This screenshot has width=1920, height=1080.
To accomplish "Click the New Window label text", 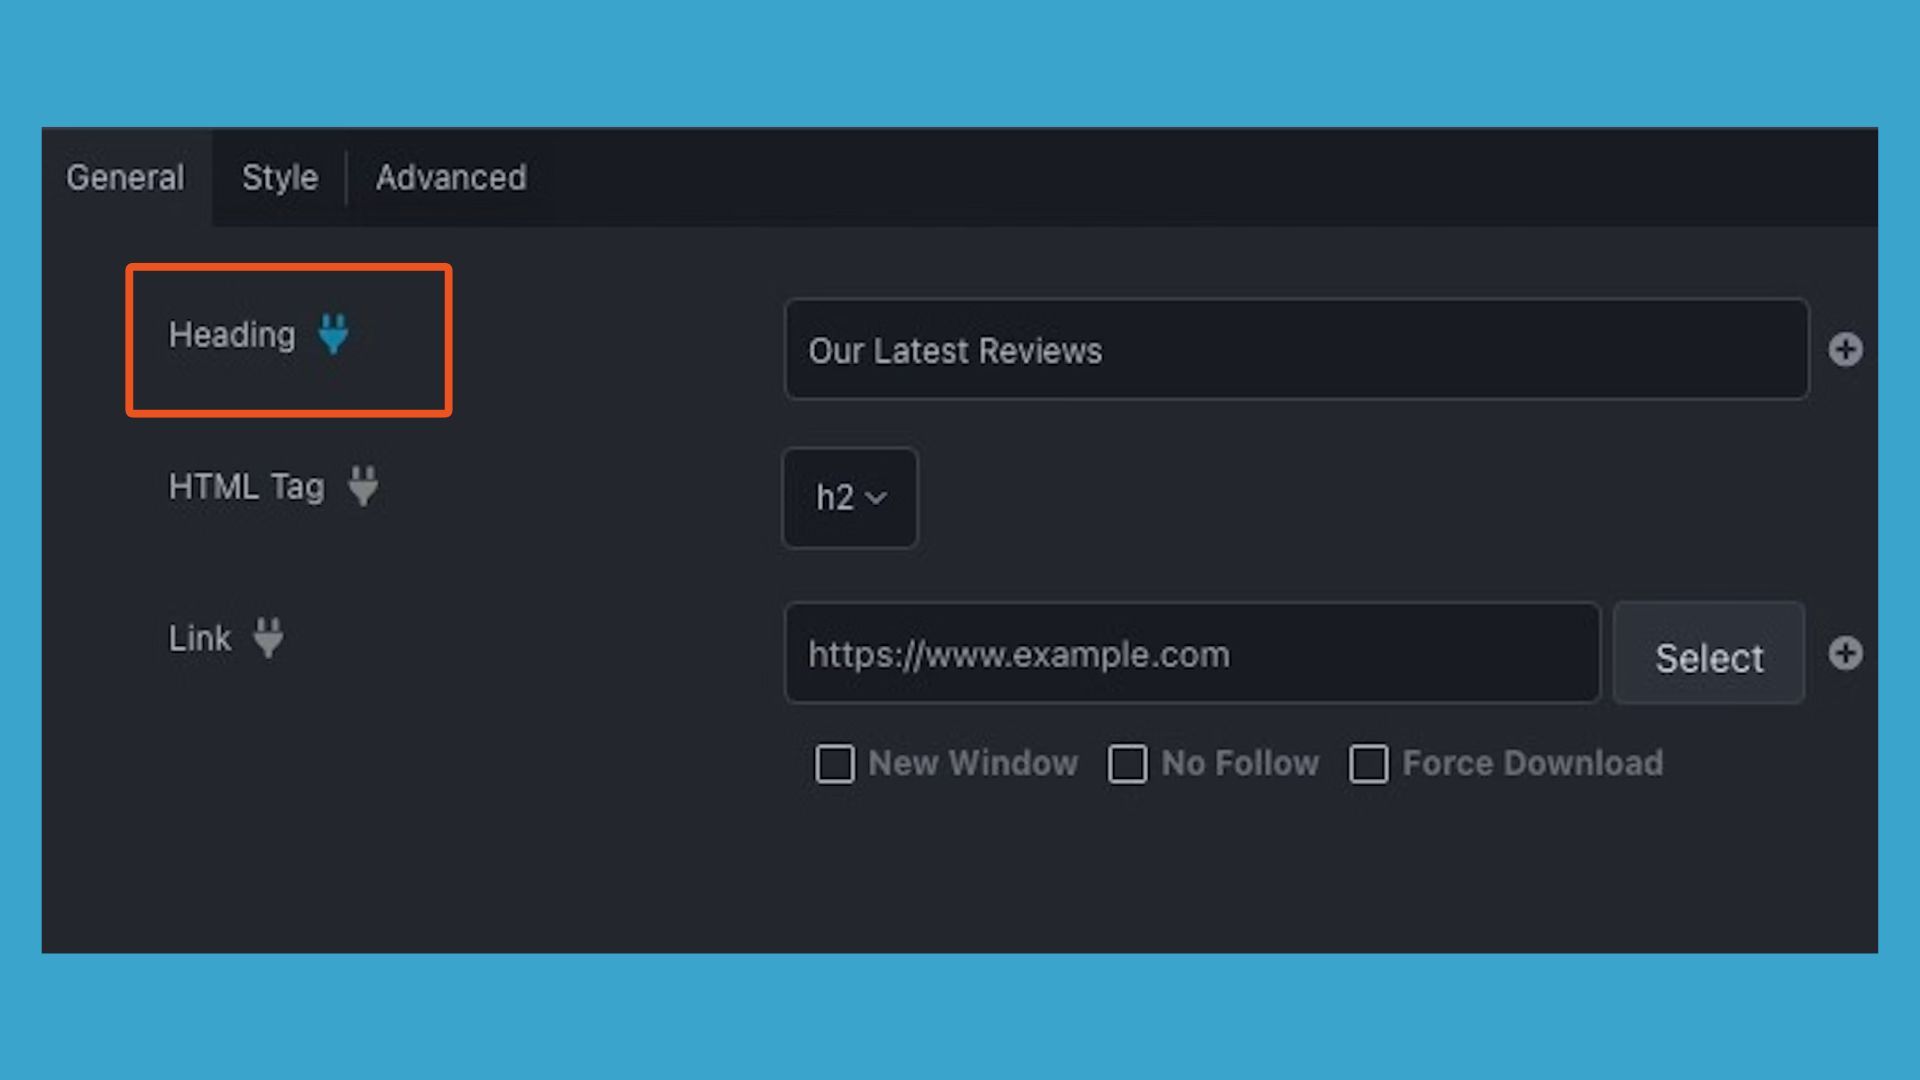I will point(973,764).
